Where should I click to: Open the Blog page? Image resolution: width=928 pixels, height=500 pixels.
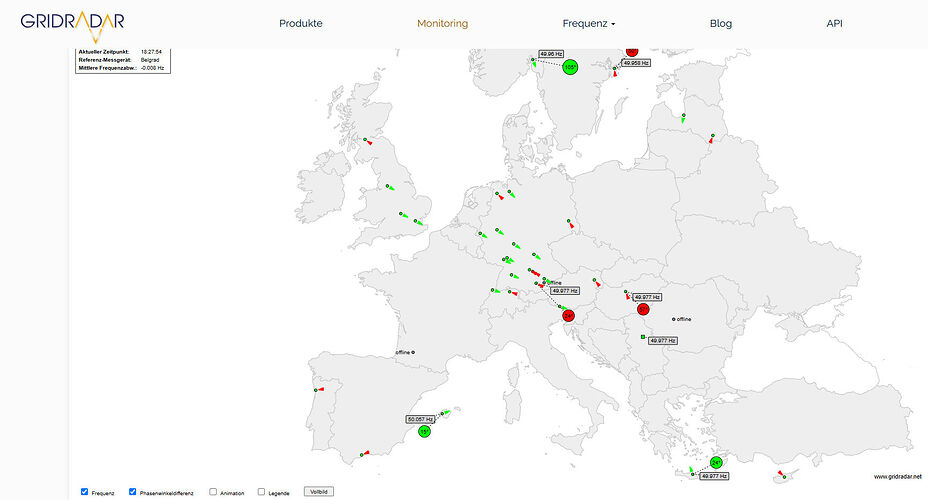click(721, 24)
